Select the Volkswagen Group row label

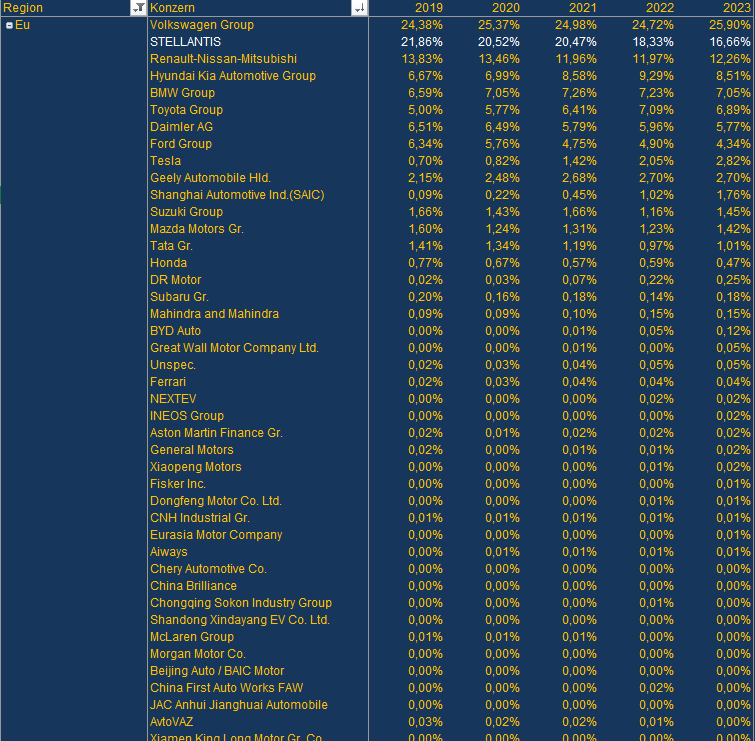click(x=202, y=25)
